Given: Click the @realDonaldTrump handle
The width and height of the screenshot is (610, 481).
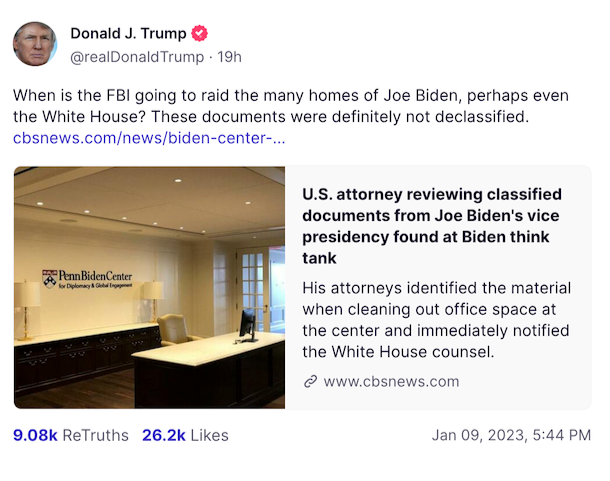Looking at the screenshot, I should click(135, 57).
